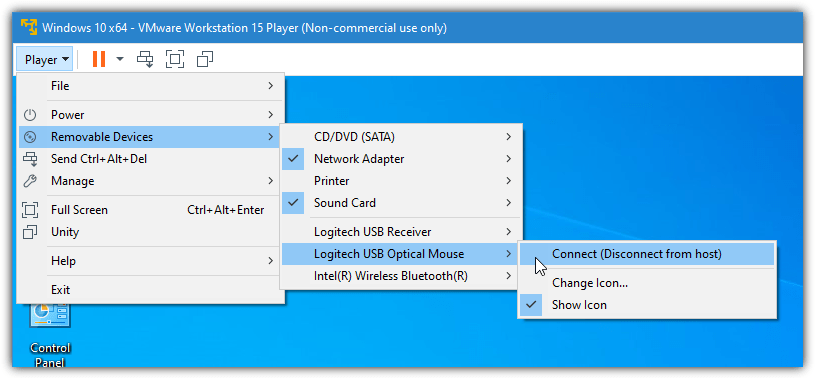Select Logitech USB Optical Mouse entry
Image resolution: width=815 pixels, height=378 pixels.
pos(401,254)
